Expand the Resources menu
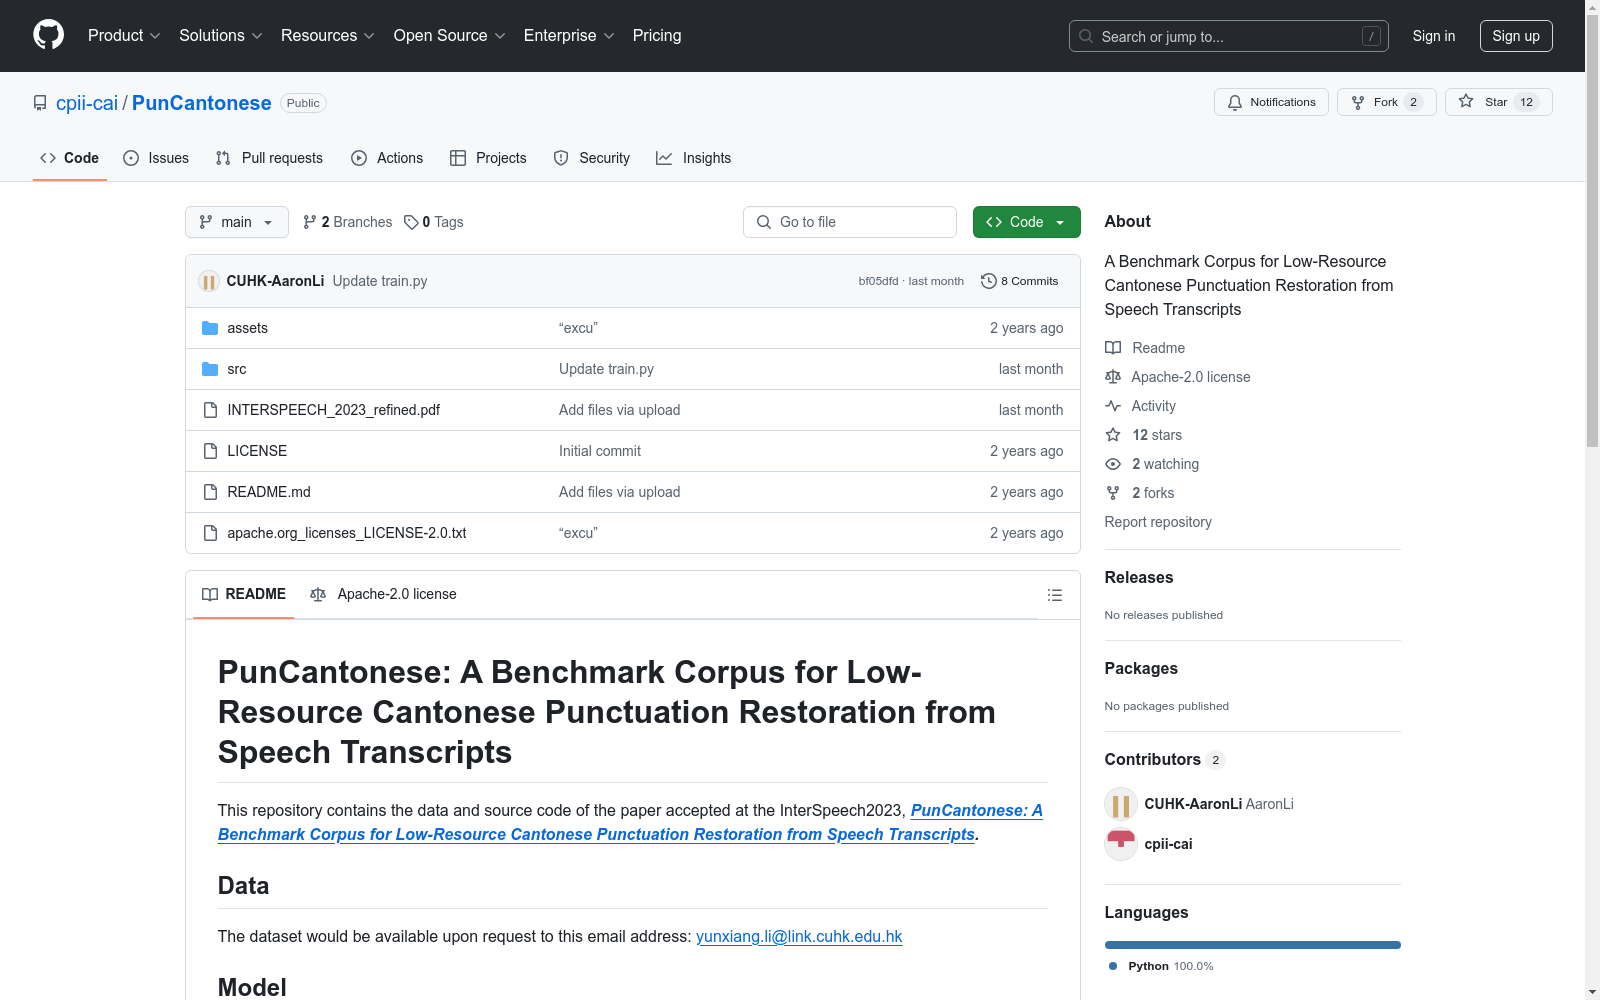The height and width of the screenshot is (1000, 1600). (328, 36)
